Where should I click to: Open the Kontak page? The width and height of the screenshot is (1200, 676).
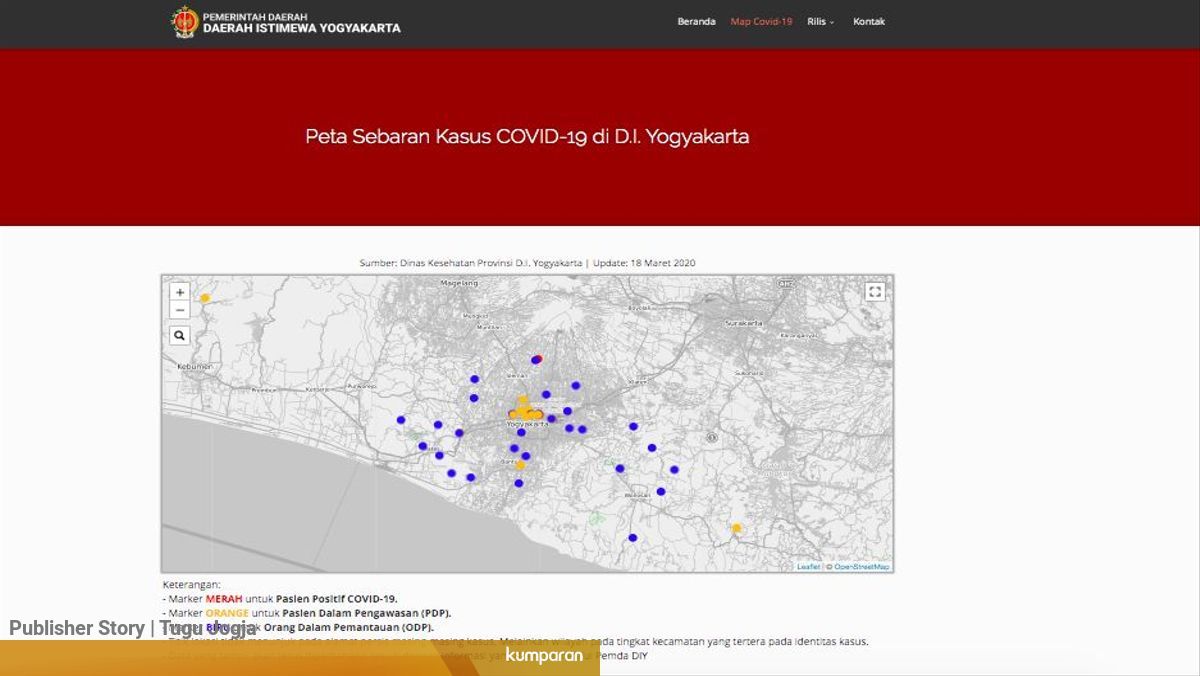pyautogui.click(x=868, y=22)
